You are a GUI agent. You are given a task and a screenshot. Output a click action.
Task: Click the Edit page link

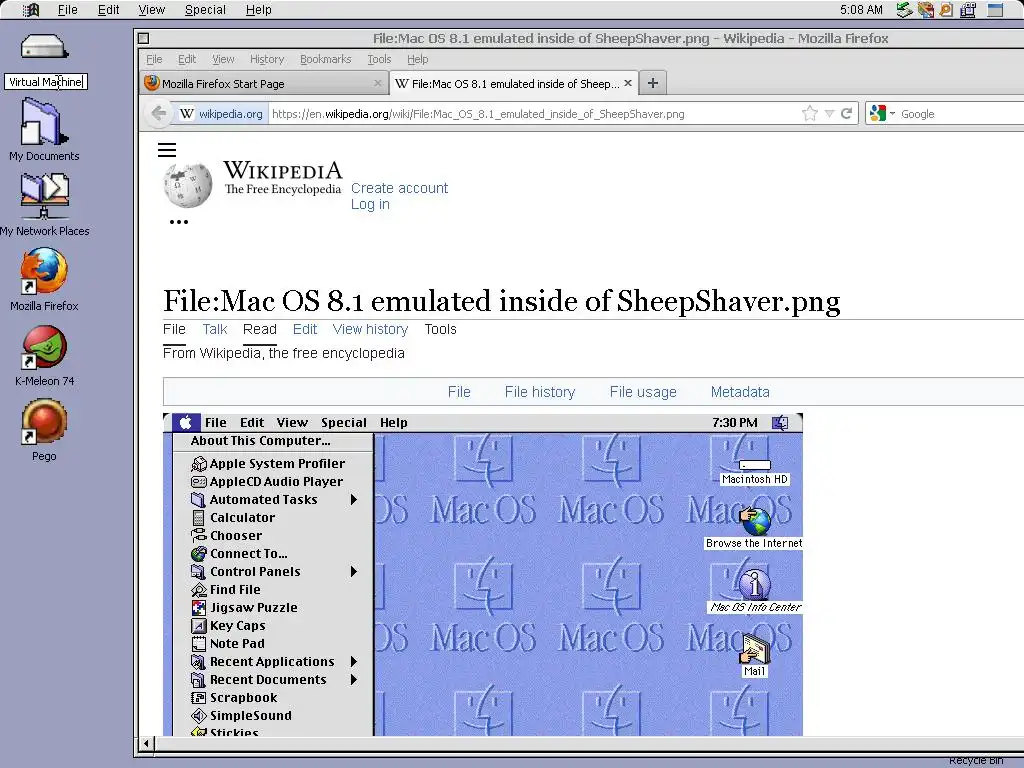pyautogui.click(x=304, y=329)
